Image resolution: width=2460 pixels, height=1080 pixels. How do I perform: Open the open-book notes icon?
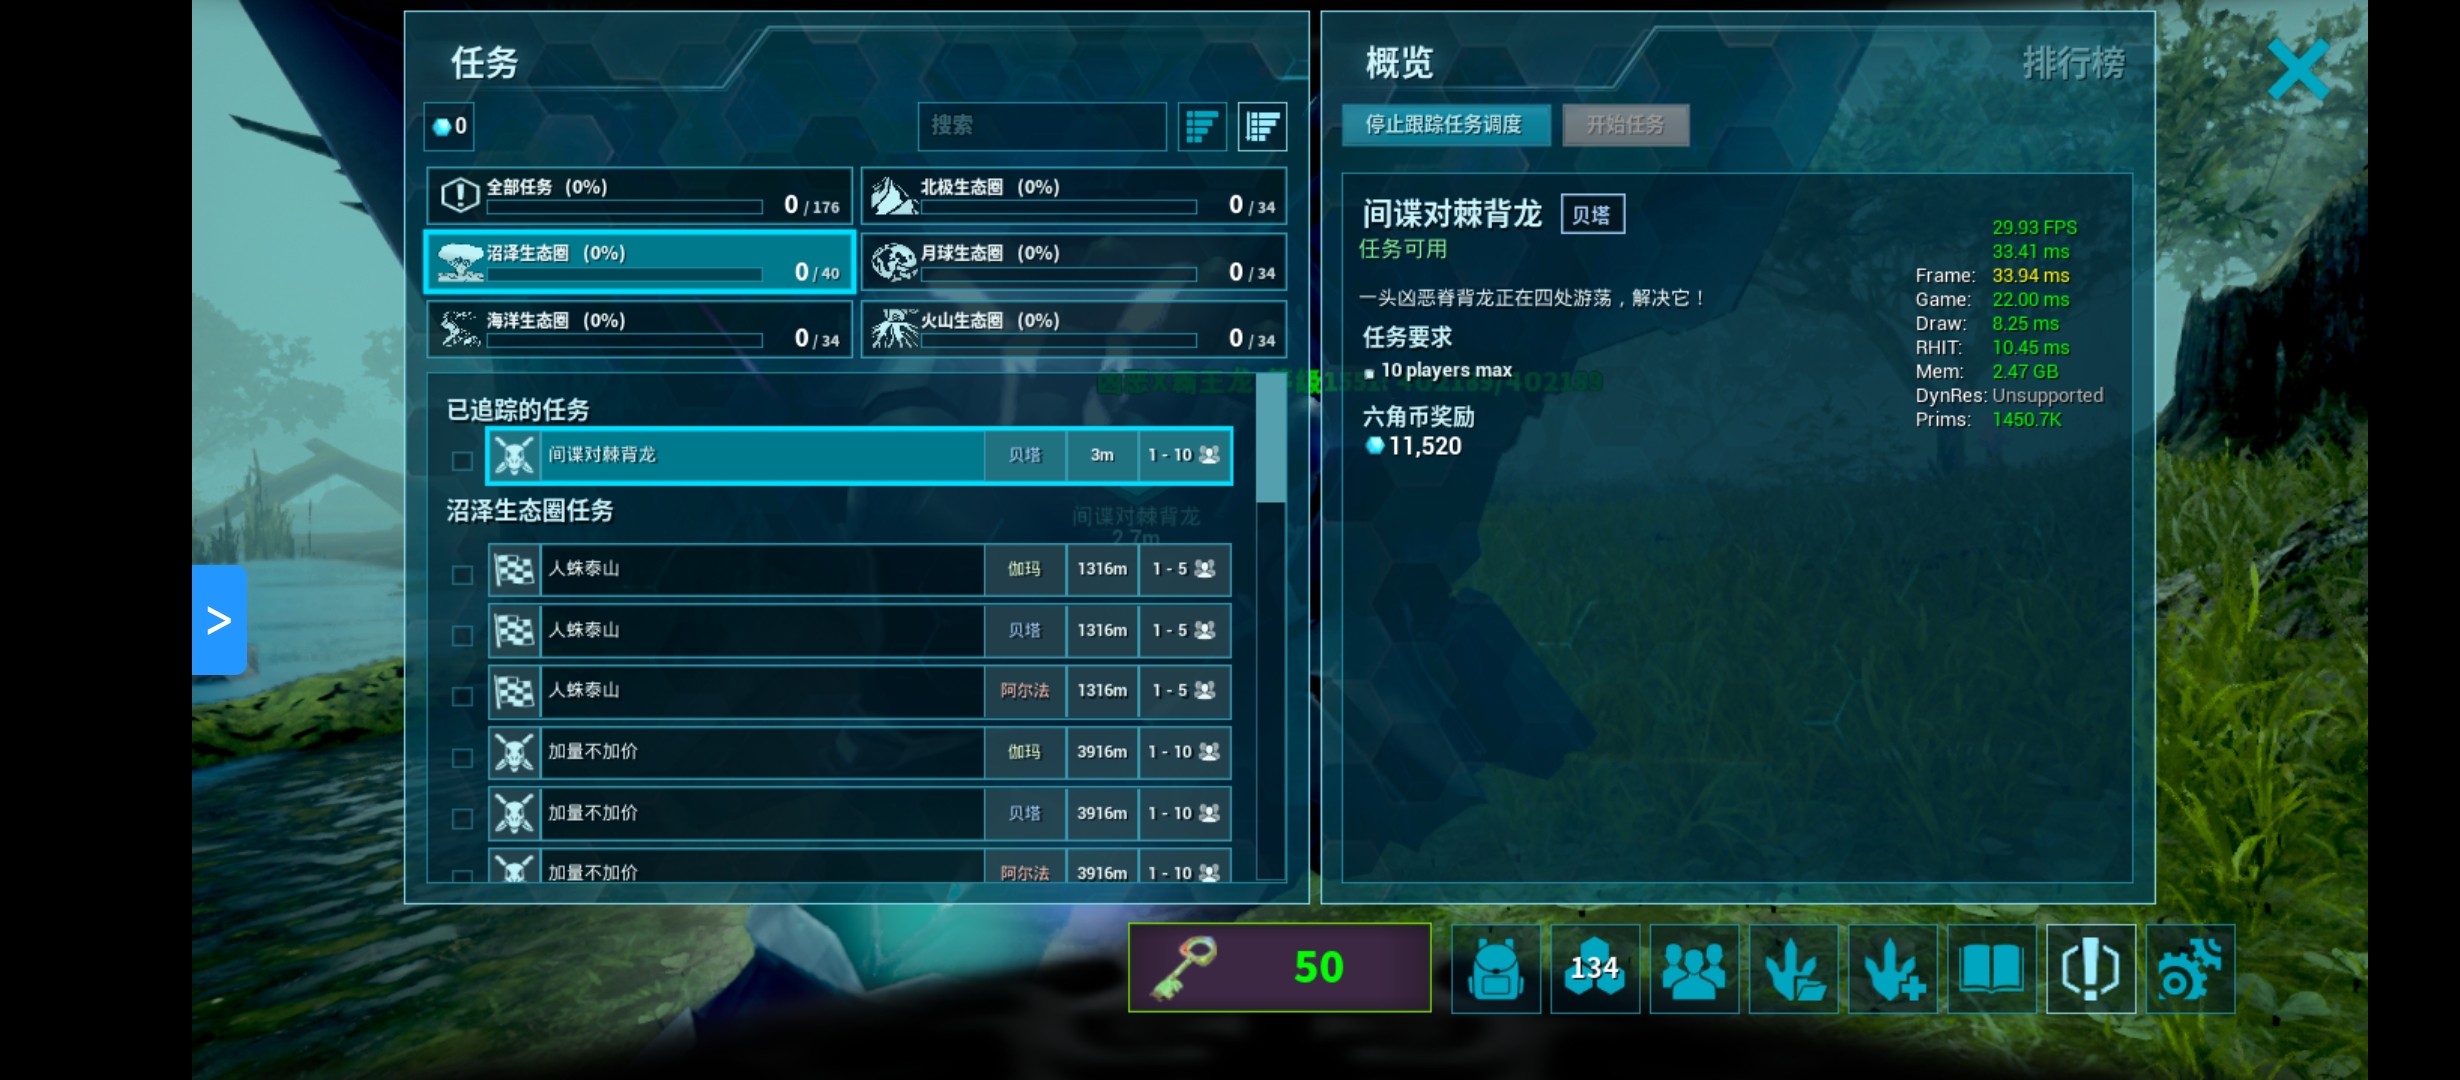1991,969
